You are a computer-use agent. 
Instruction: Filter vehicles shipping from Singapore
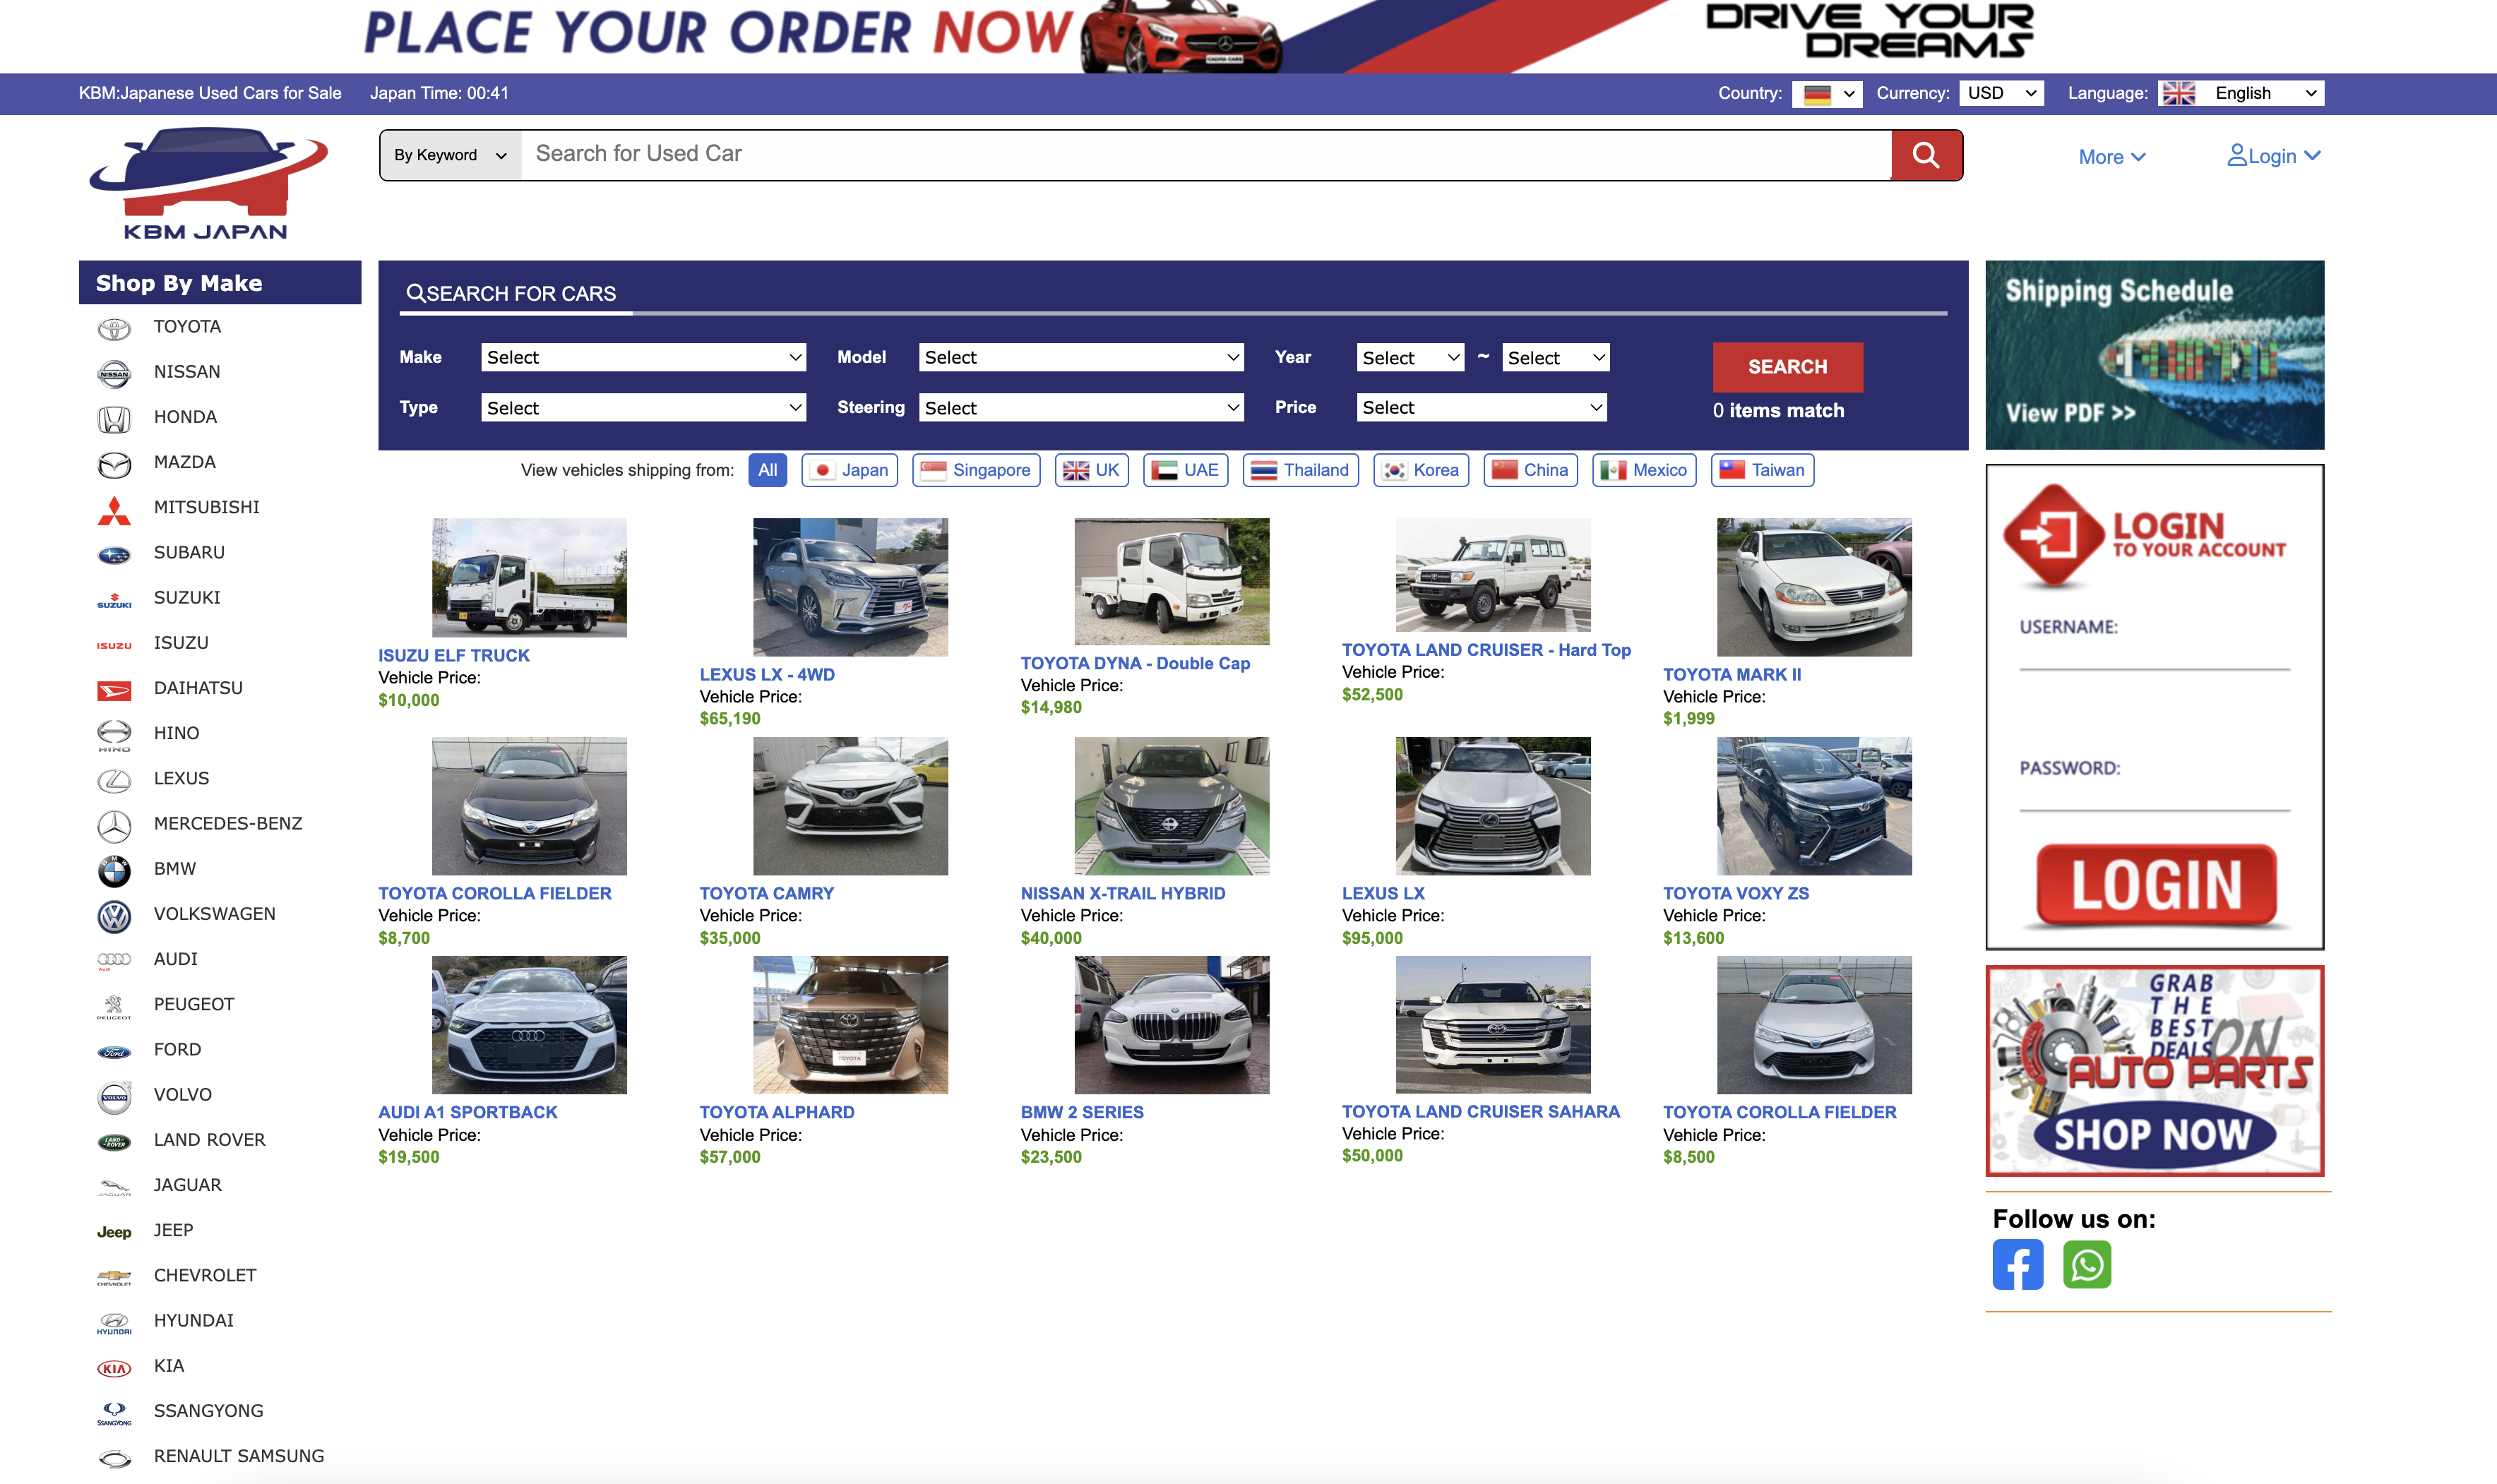(976, 470)
